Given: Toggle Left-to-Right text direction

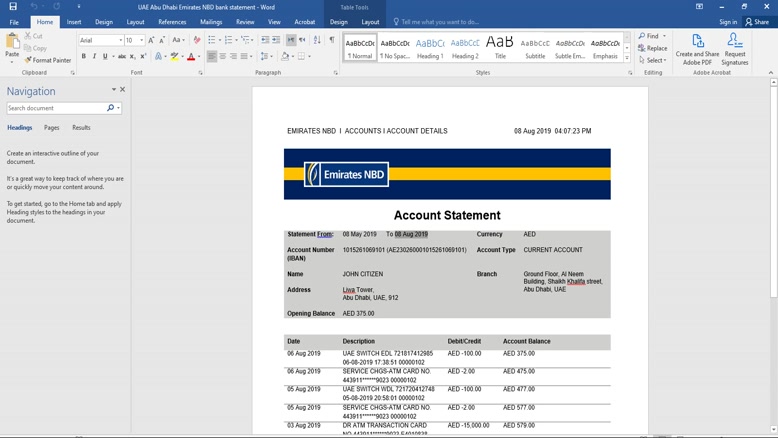Looking at the screenshot, I should (291, 40).
